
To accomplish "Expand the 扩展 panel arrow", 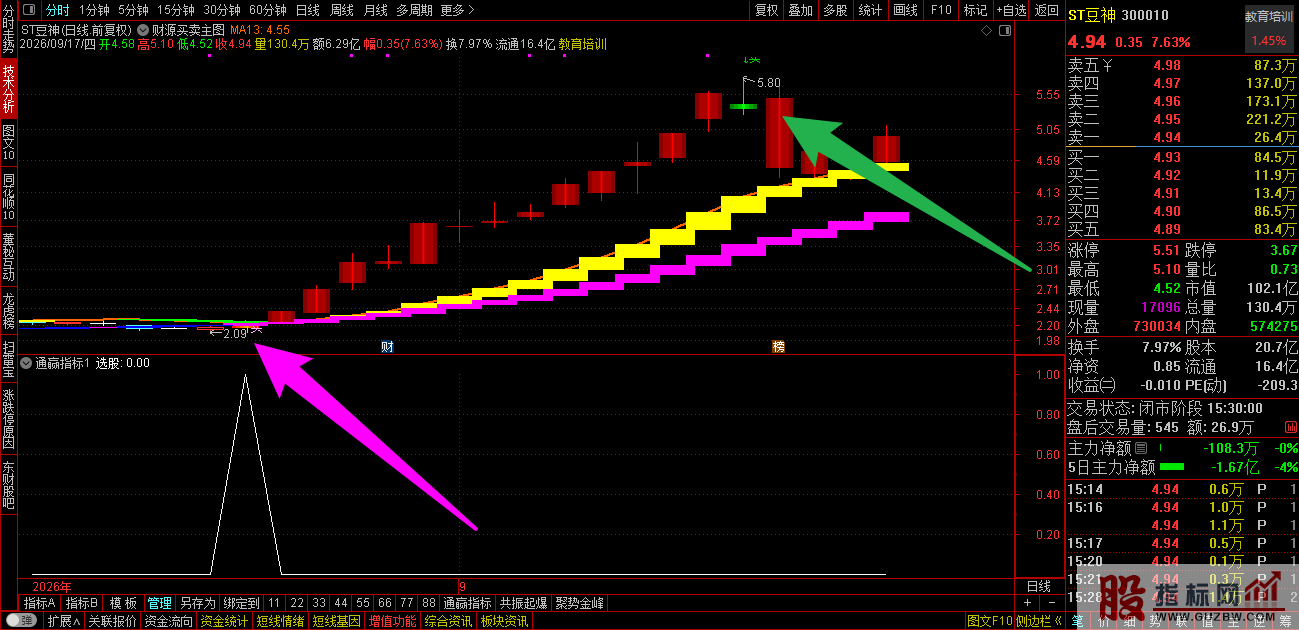I will [65, 621].
